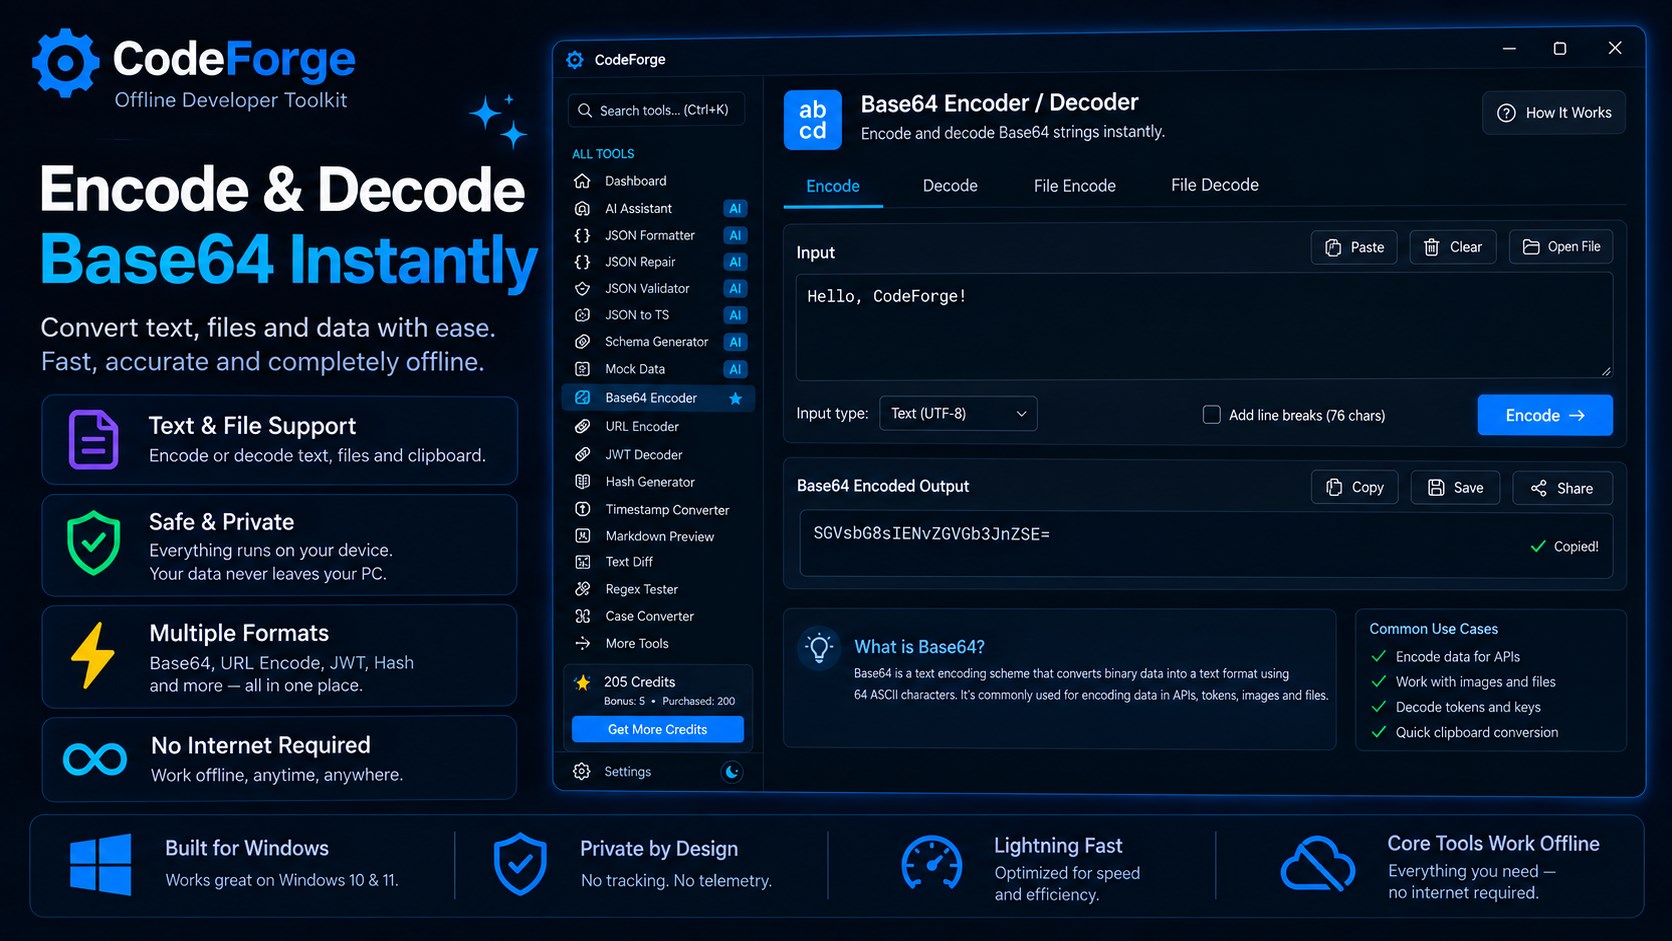Select Schema Generator icon
Viewport: 1672px width, 941px height.
pyautogui.click(x=582, y=342)
